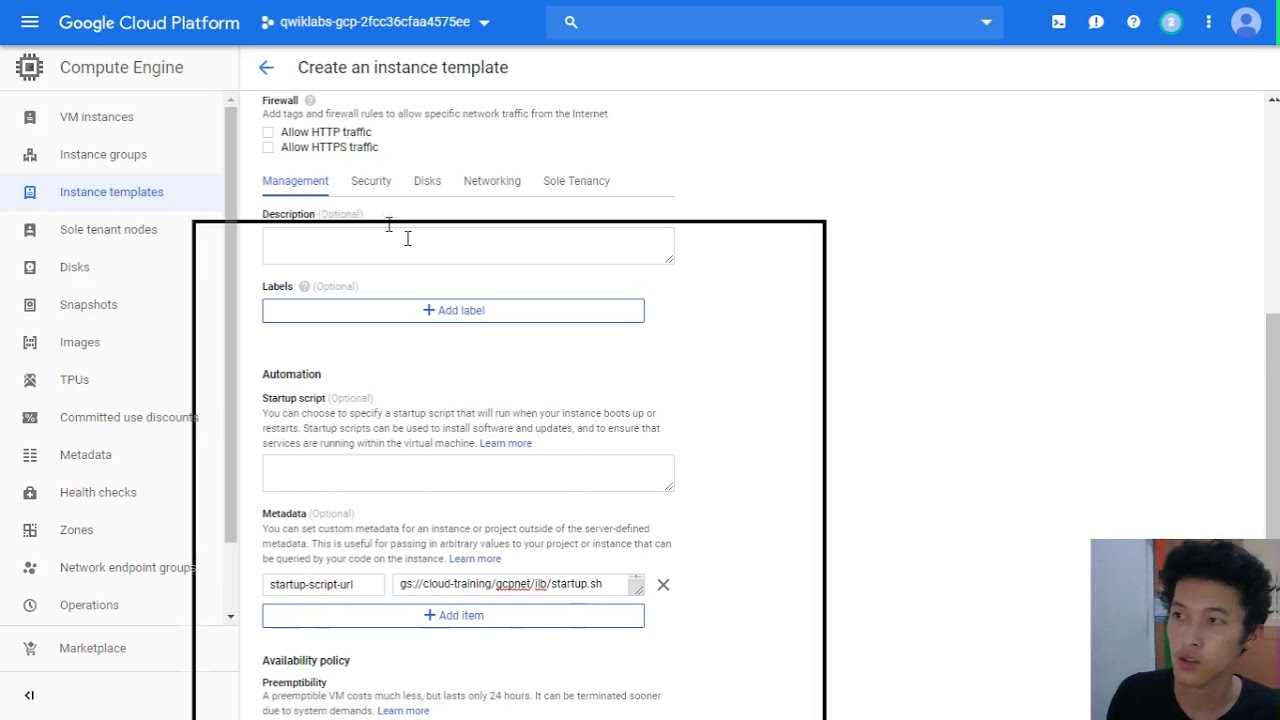Activate Cloud Shell icon
Viewport: 1280px width, 720px height.
(x=1059, y=22)
